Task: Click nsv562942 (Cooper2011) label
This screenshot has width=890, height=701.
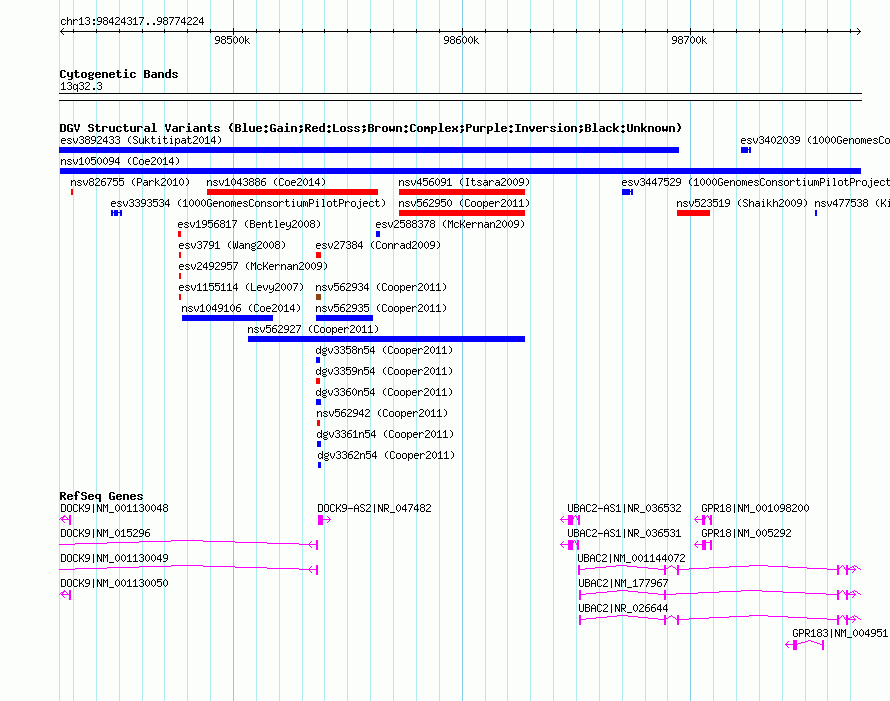Action: point(383,413)
